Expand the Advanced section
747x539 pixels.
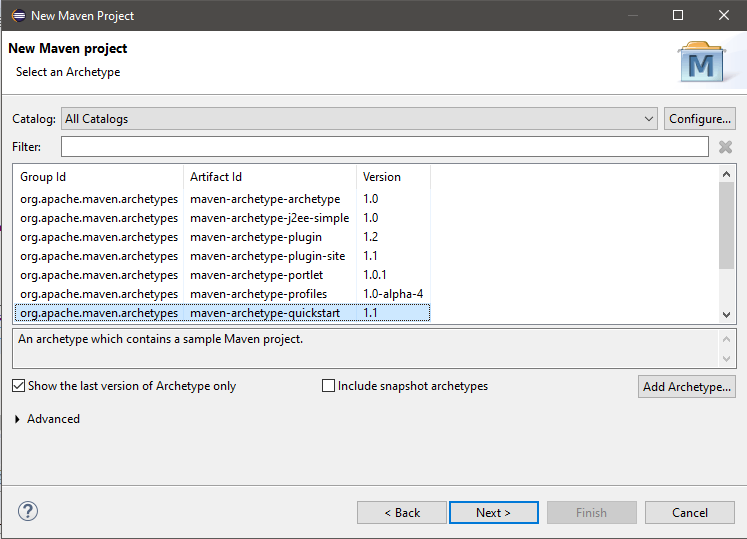[x=17, y=419]
